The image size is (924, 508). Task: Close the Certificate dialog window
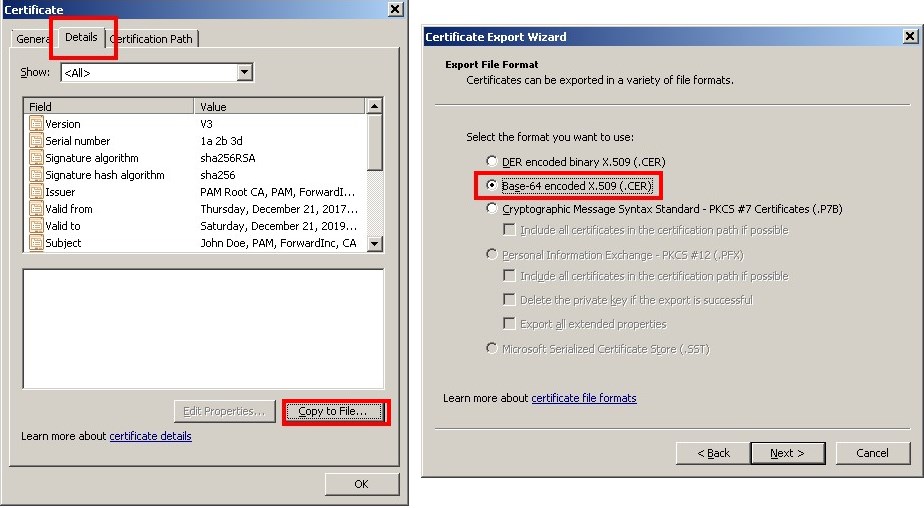pyautogui.click(x=395, y=9)
